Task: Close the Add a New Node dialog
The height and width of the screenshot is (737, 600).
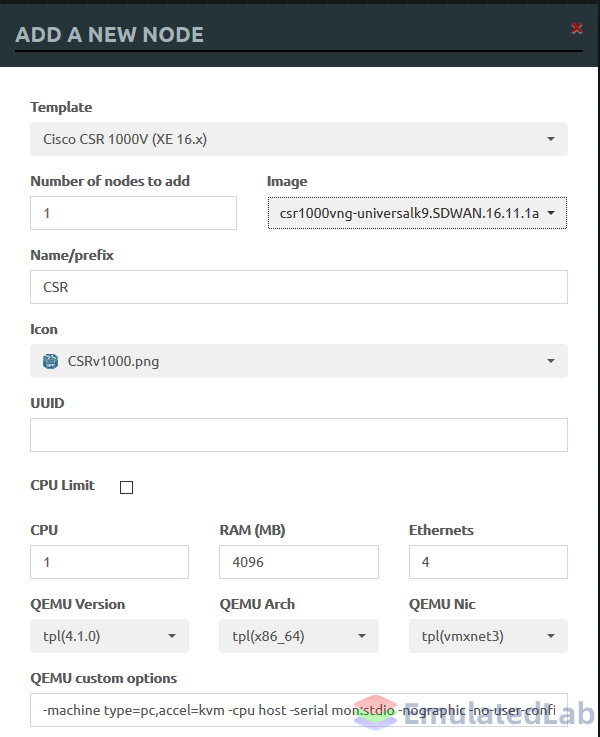Action: 577,28
